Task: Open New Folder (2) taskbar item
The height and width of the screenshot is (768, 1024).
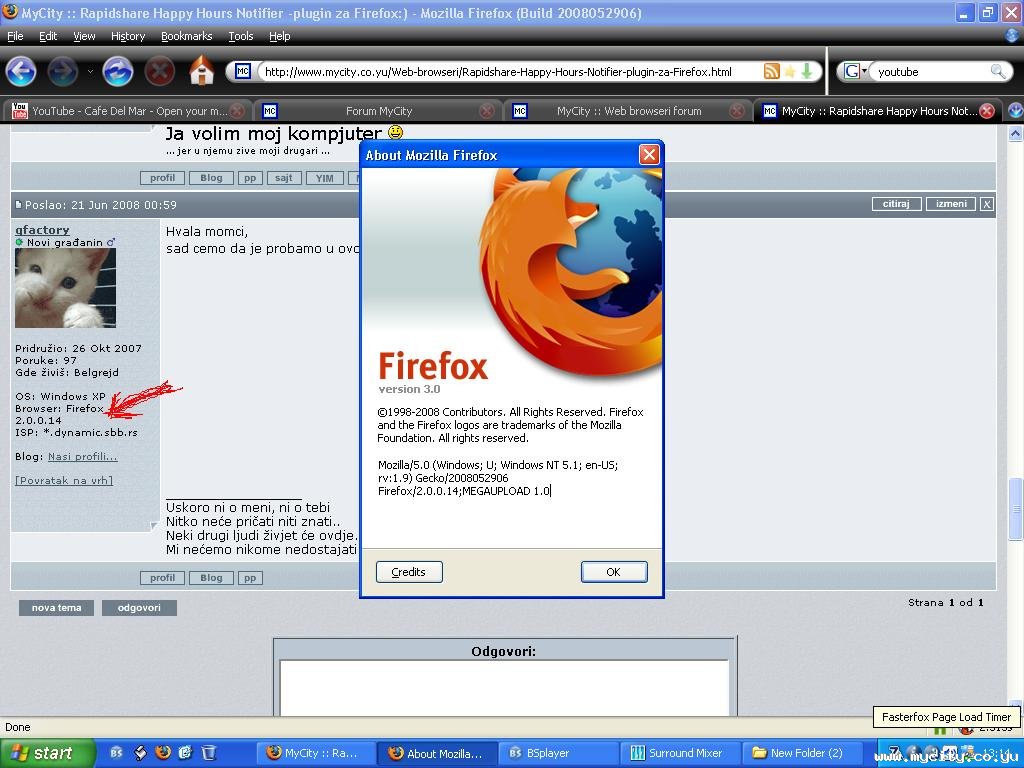Action: [x=802, y=753]
